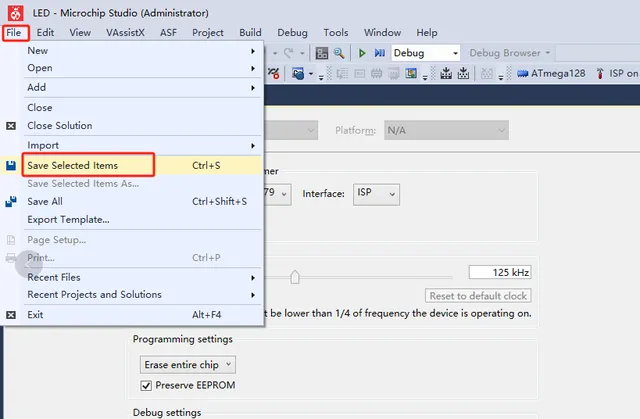Image resolution: width=640 pixels, height=419 pixels.
Task: Click the breakpoint toggle icon with red dot
Action: 273,73
